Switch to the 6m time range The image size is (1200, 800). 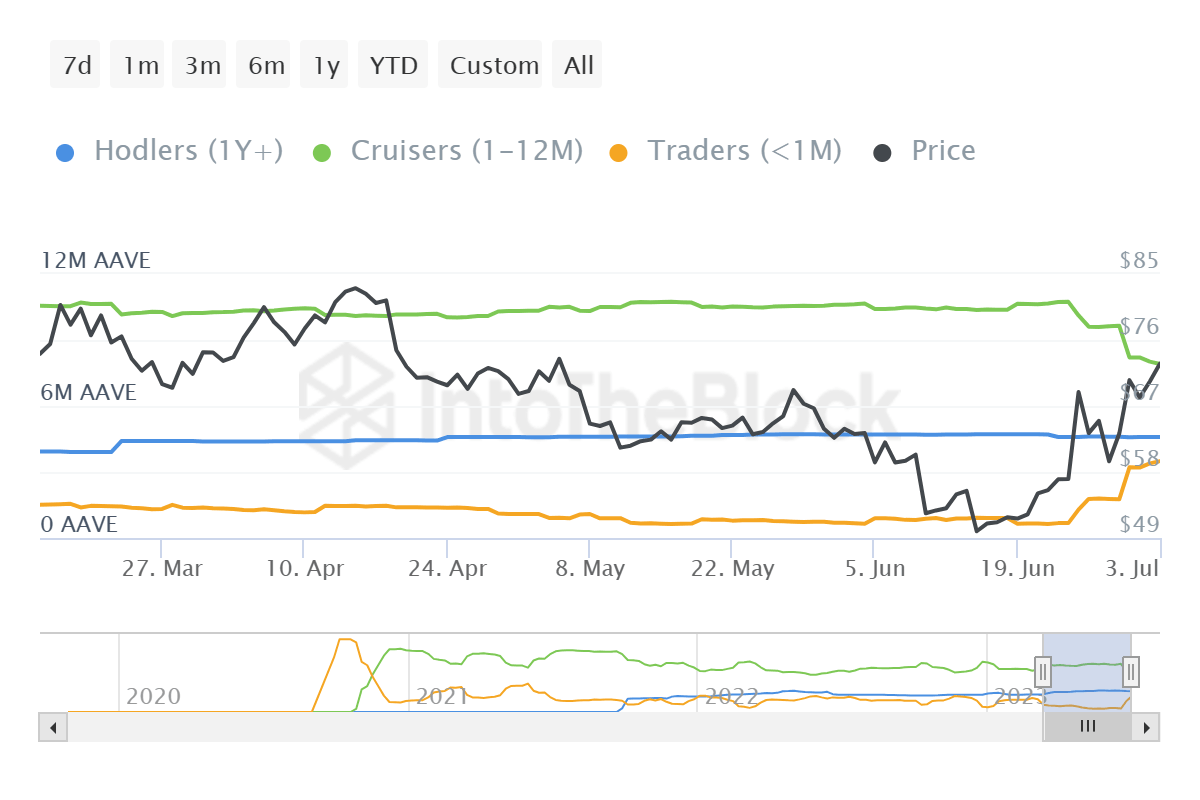coord(266,66)
